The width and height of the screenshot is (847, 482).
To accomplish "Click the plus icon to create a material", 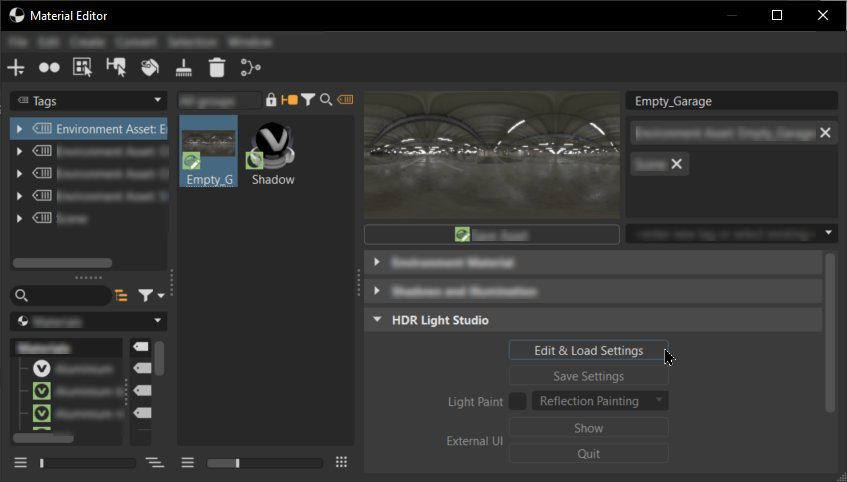I will point(16,68).
